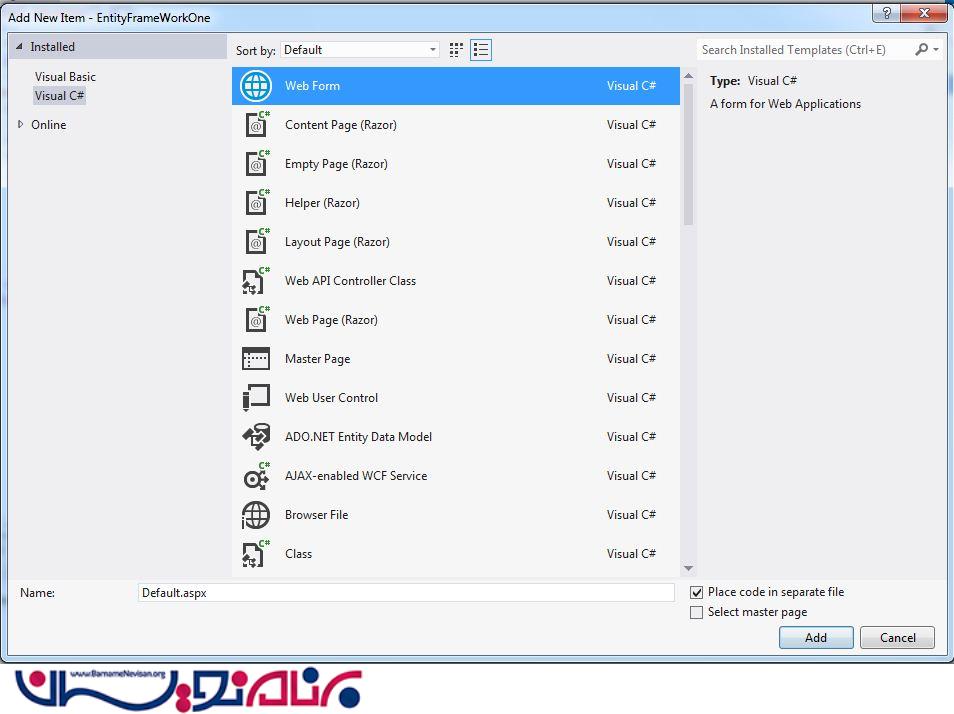Click the Content Page (Razor) icon
This screenshot has width=954, height=714.
point(256,125)
